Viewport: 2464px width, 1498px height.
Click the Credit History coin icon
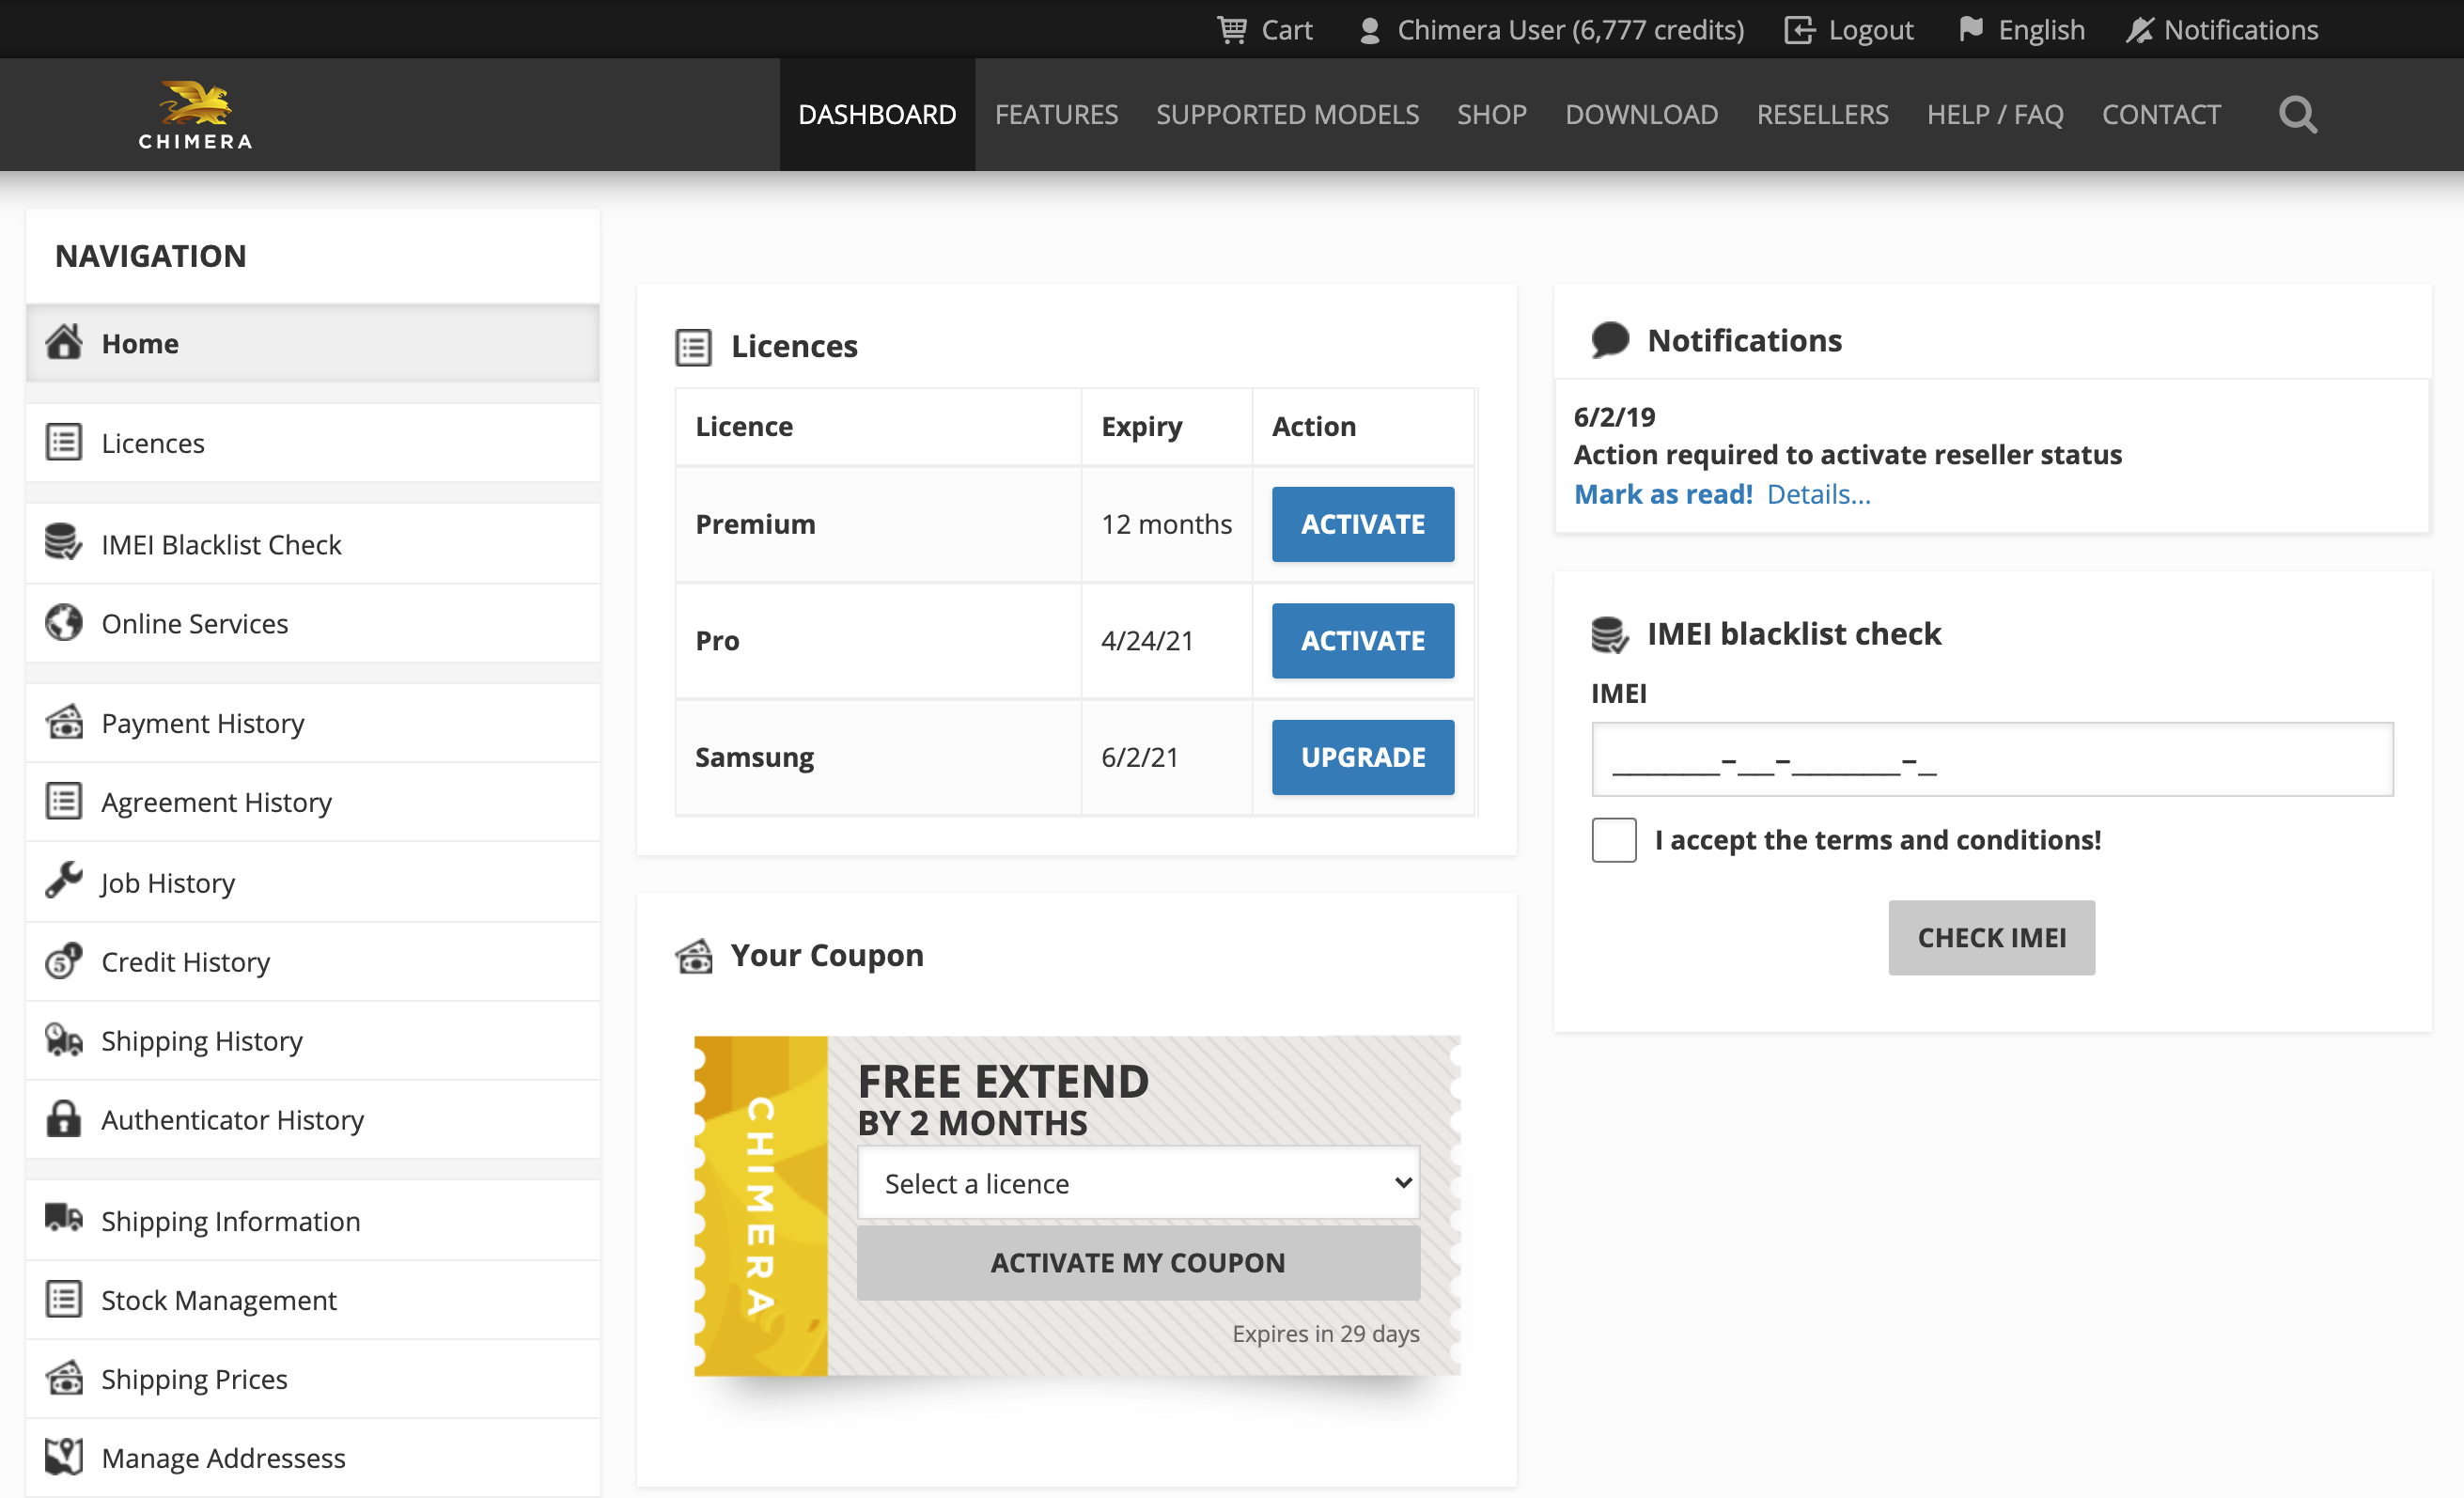[64, 960]
